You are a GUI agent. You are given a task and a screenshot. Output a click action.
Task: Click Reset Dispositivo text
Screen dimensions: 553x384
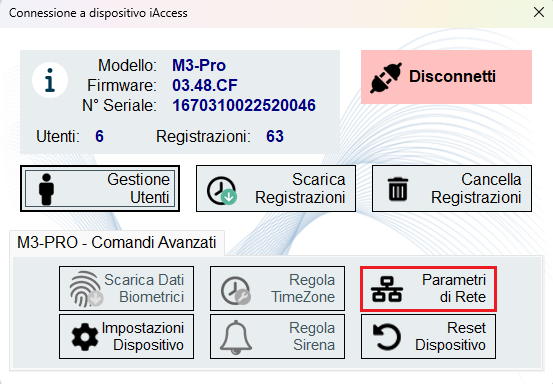pos(450,336)
